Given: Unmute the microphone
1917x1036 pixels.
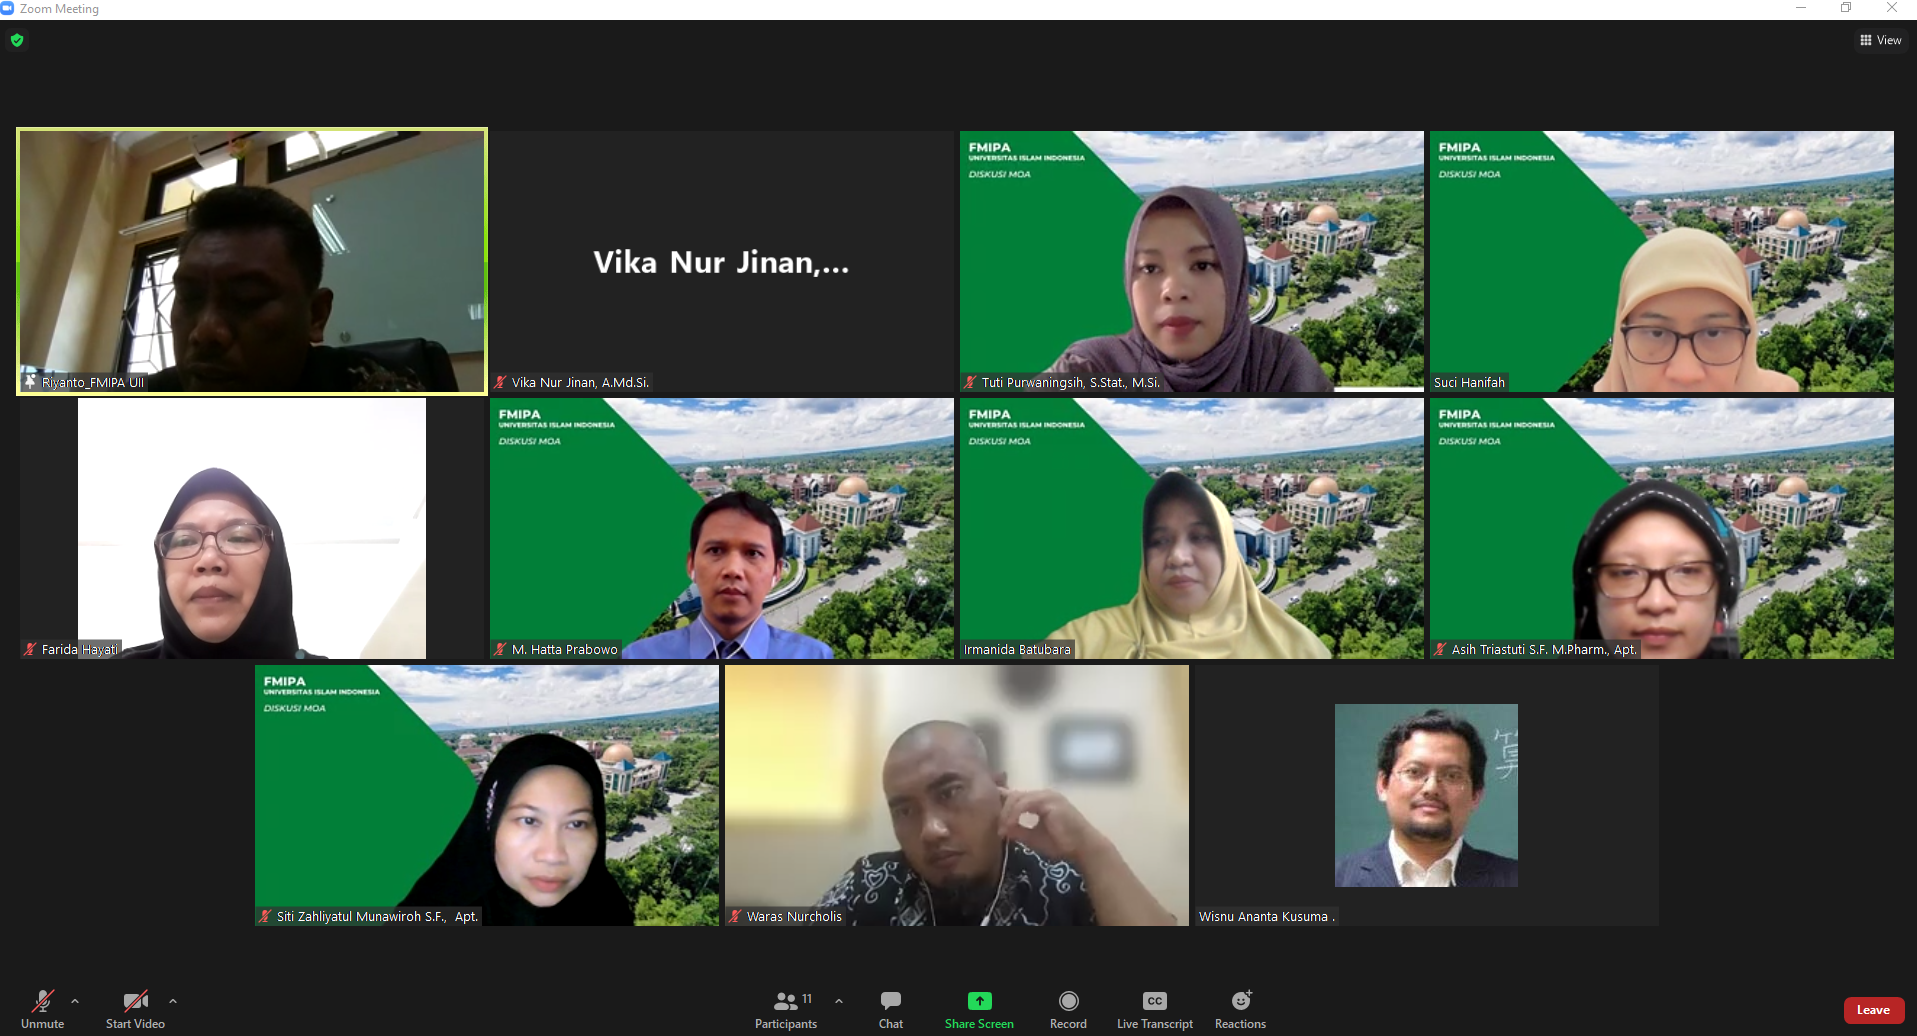Looking at the screenshot, I should pyautogui.click(x=42, y=1002).
